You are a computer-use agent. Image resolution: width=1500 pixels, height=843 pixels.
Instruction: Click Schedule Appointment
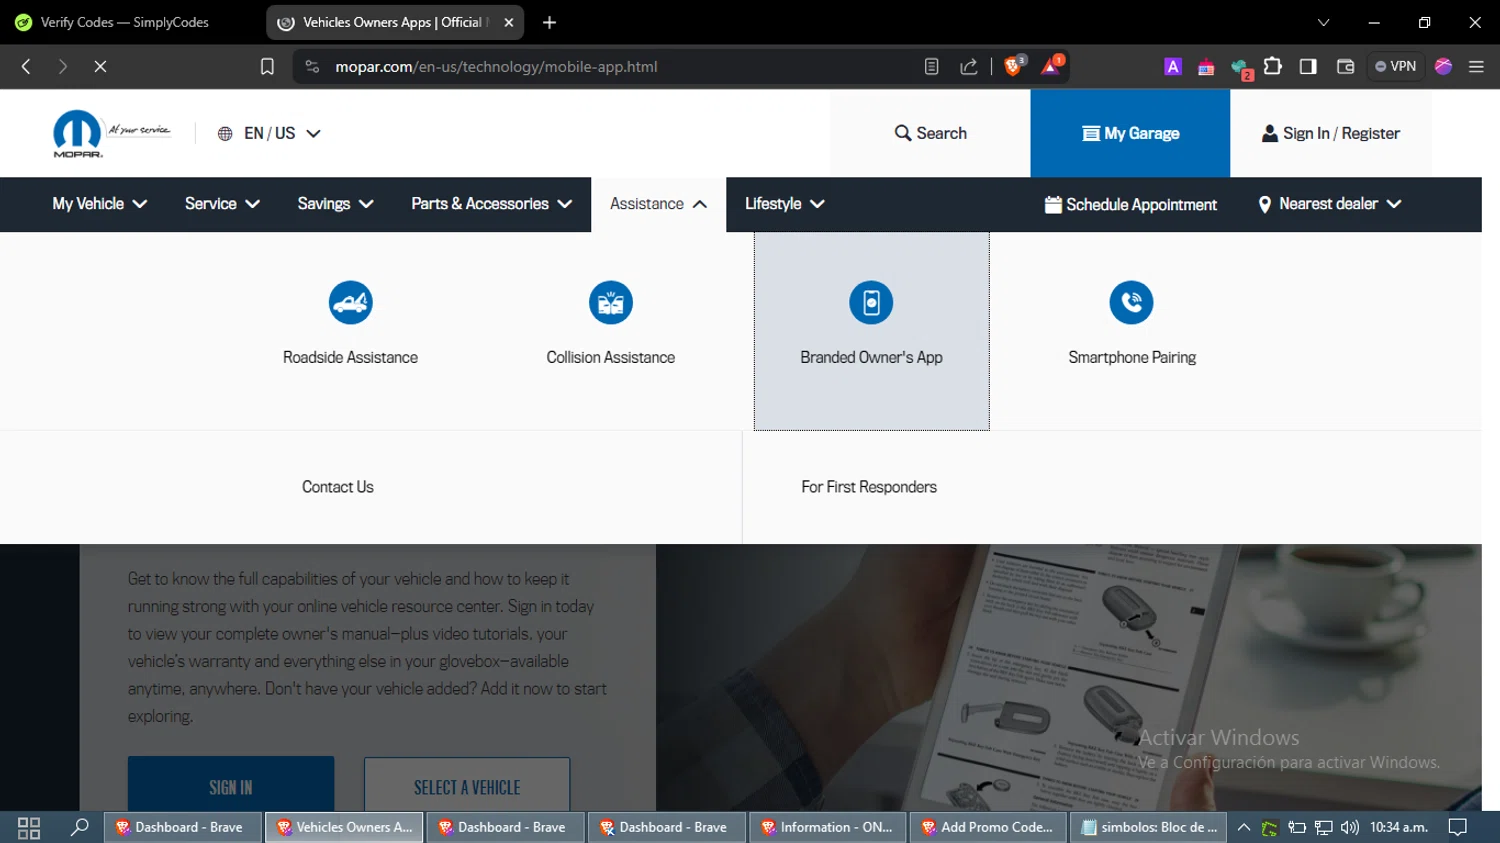1131,204
